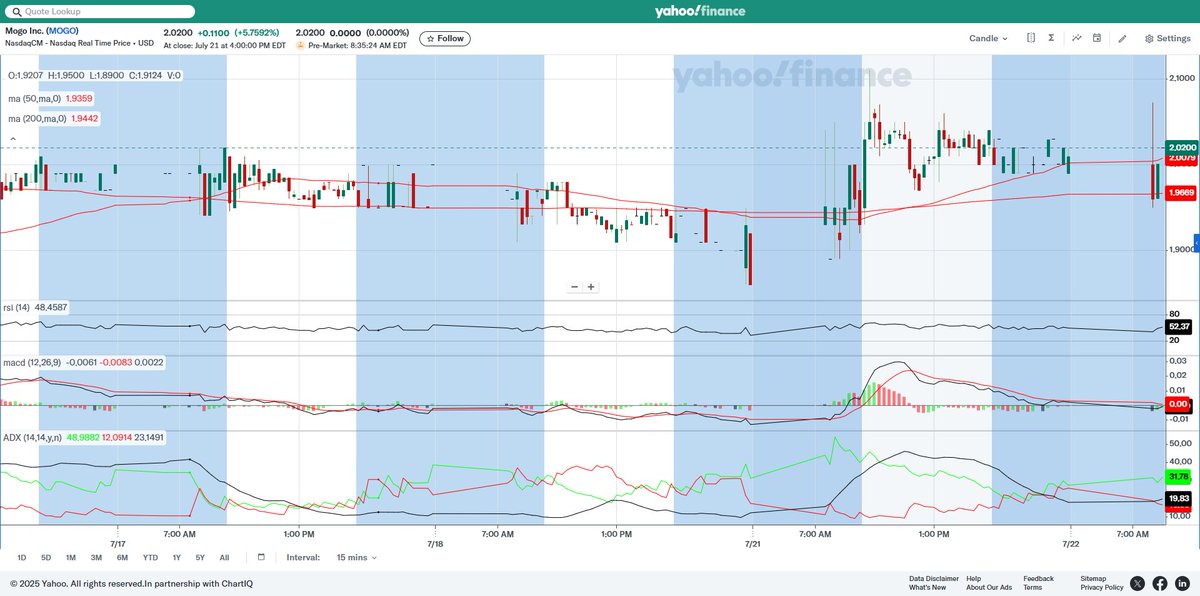Open the sigma indicators icon
The image size is (1200, 596).
click(1052, 38)
